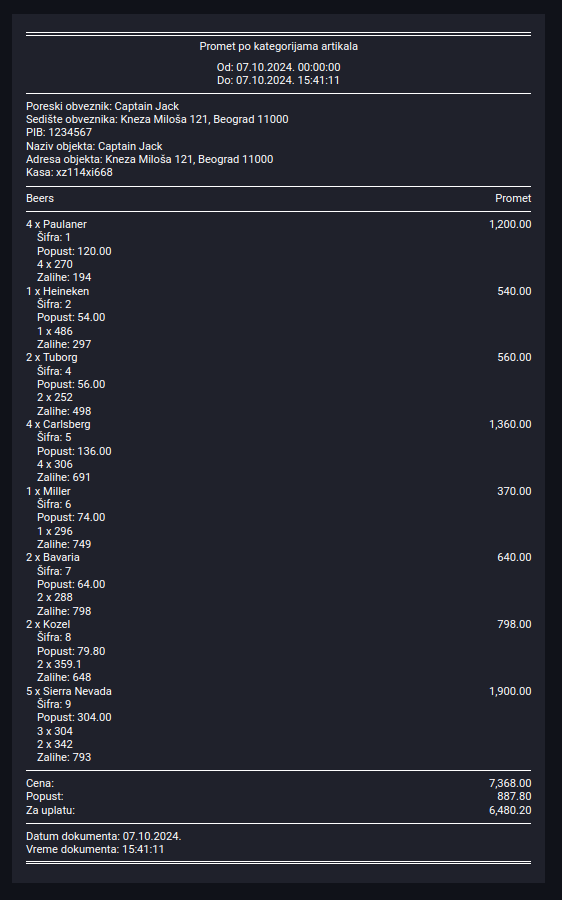Select the Paulaner item row
The width and height of the screenshot is (562, 900).
click(278, 224)
